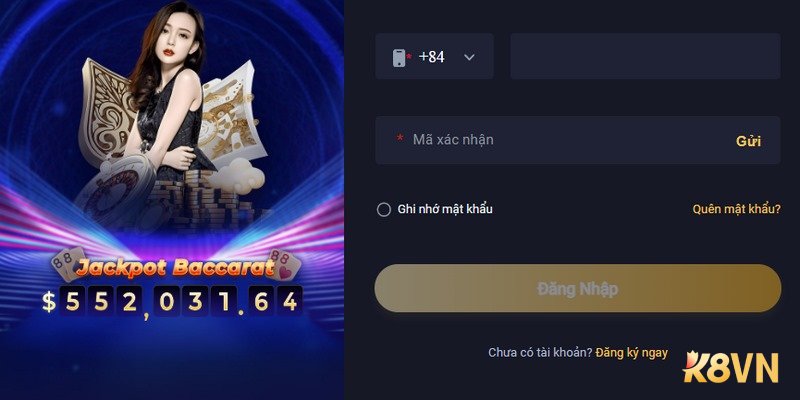Open the +84 country code selector

tap(434, 57)
